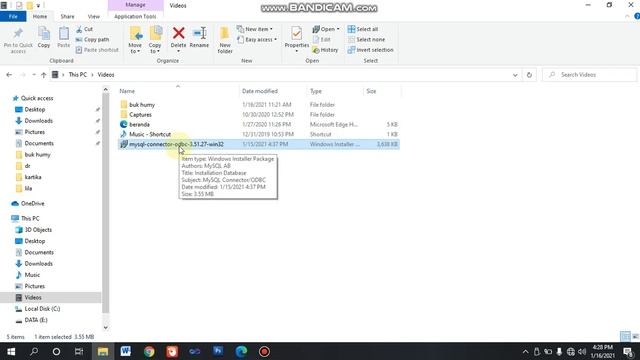
Task: Expand address bar history dropdown
Action: [x=515, y=75]
